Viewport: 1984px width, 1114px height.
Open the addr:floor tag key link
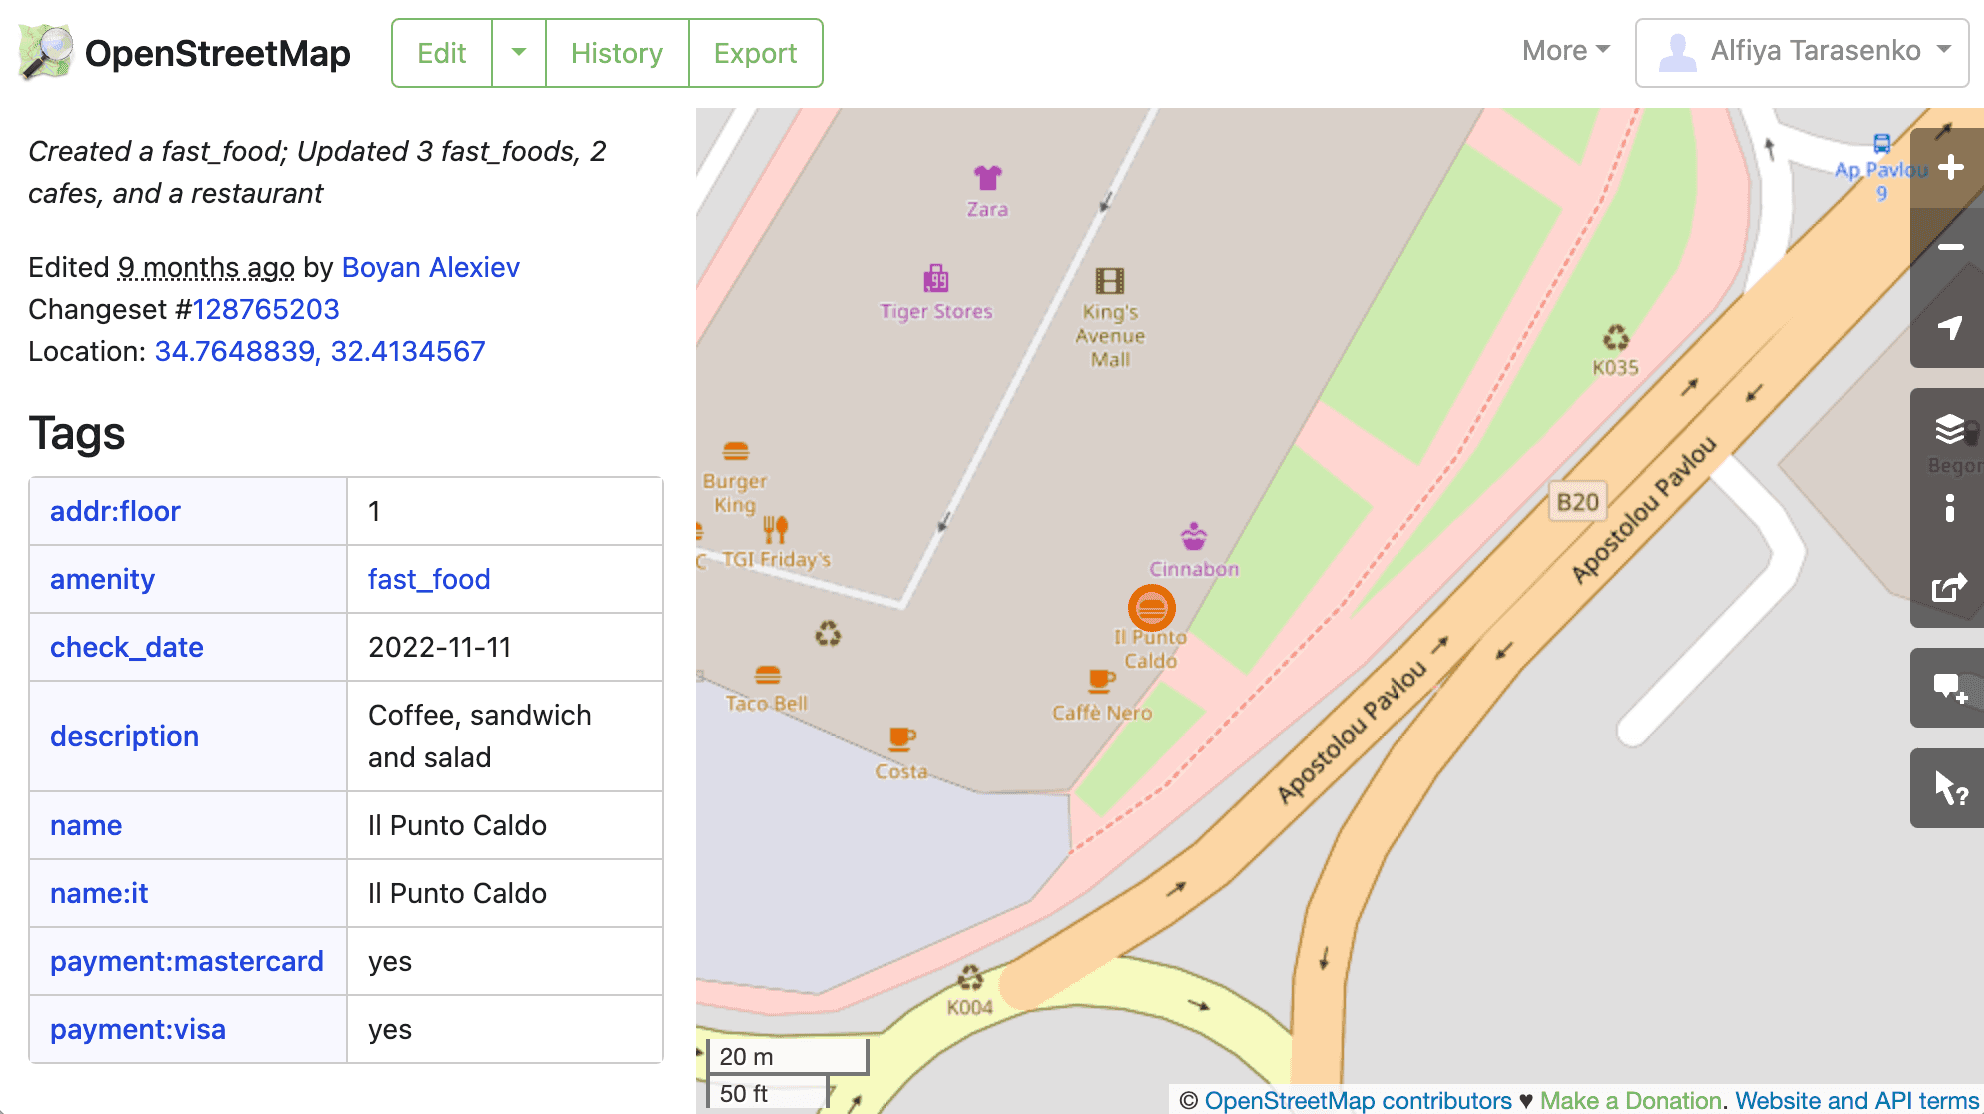pyautogui.click(x=115, y=511)
